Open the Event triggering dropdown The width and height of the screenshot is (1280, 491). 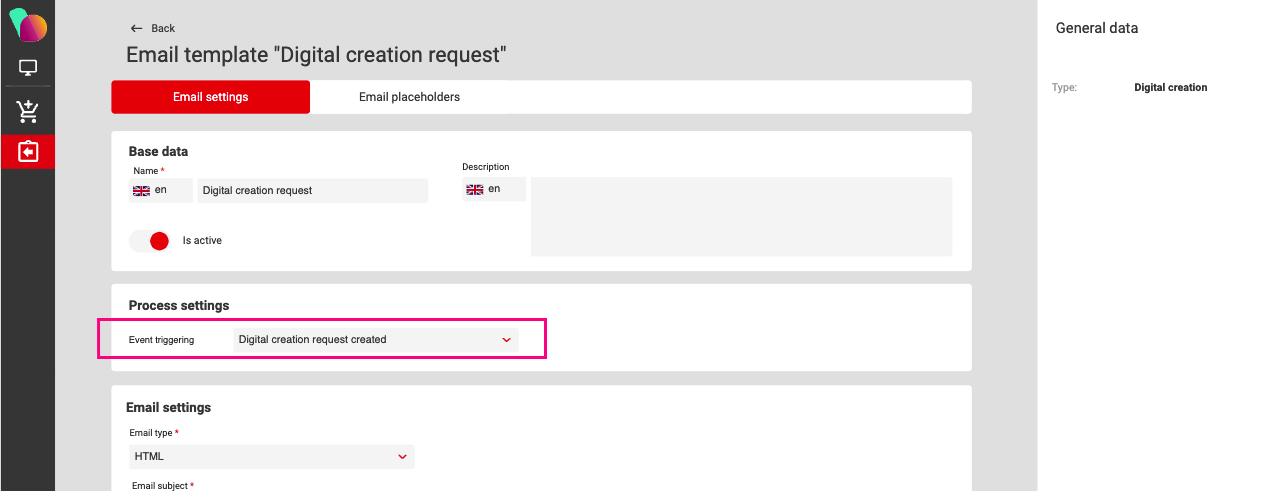[x=375, y=340]
